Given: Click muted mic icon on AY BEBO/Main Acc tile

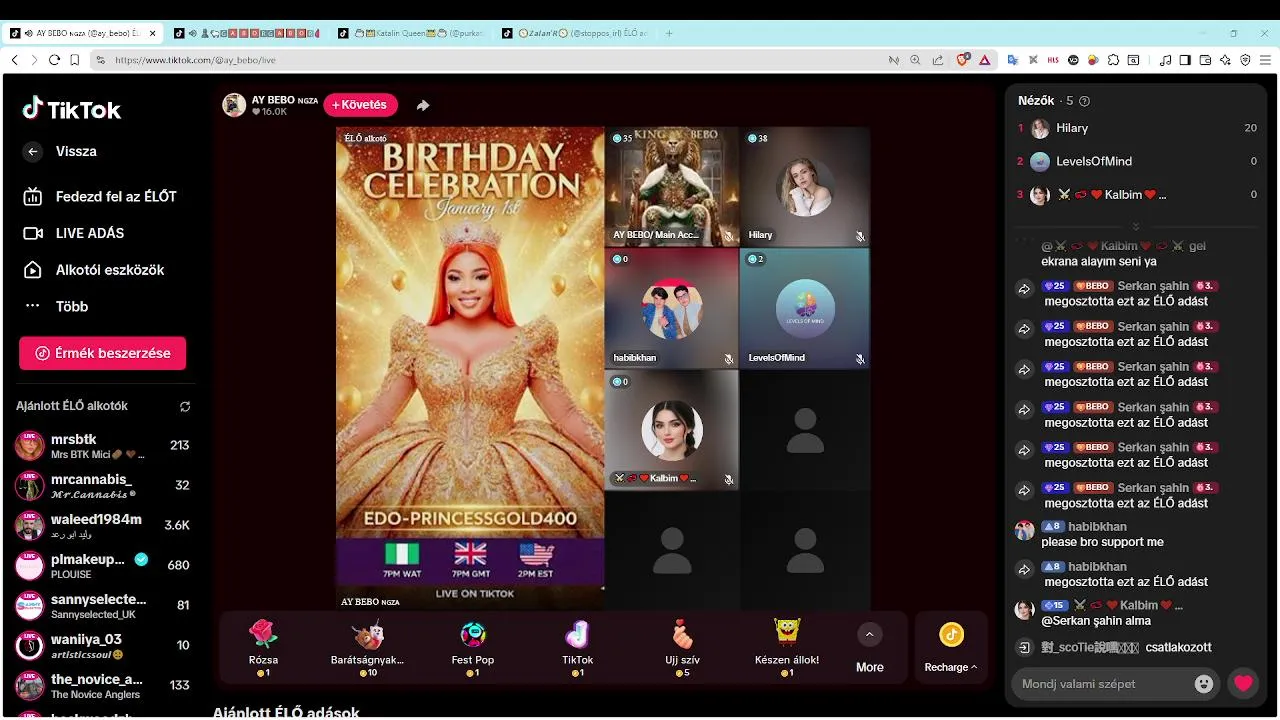Looking at the screenshot, I should point(729,236).
